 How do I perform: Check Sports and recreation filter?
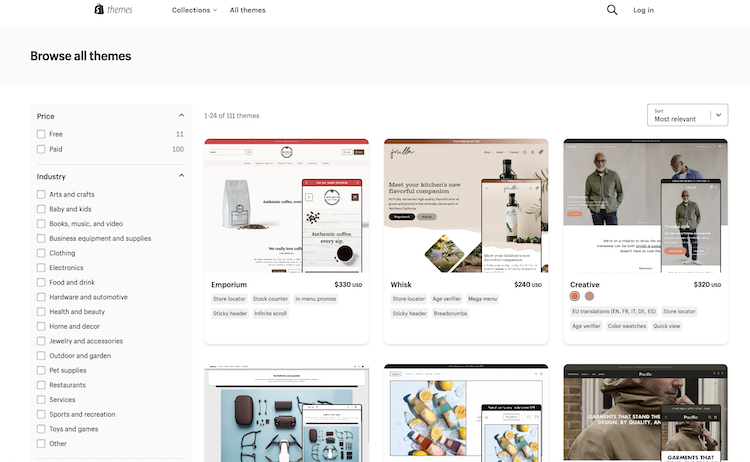click(41, 415)
